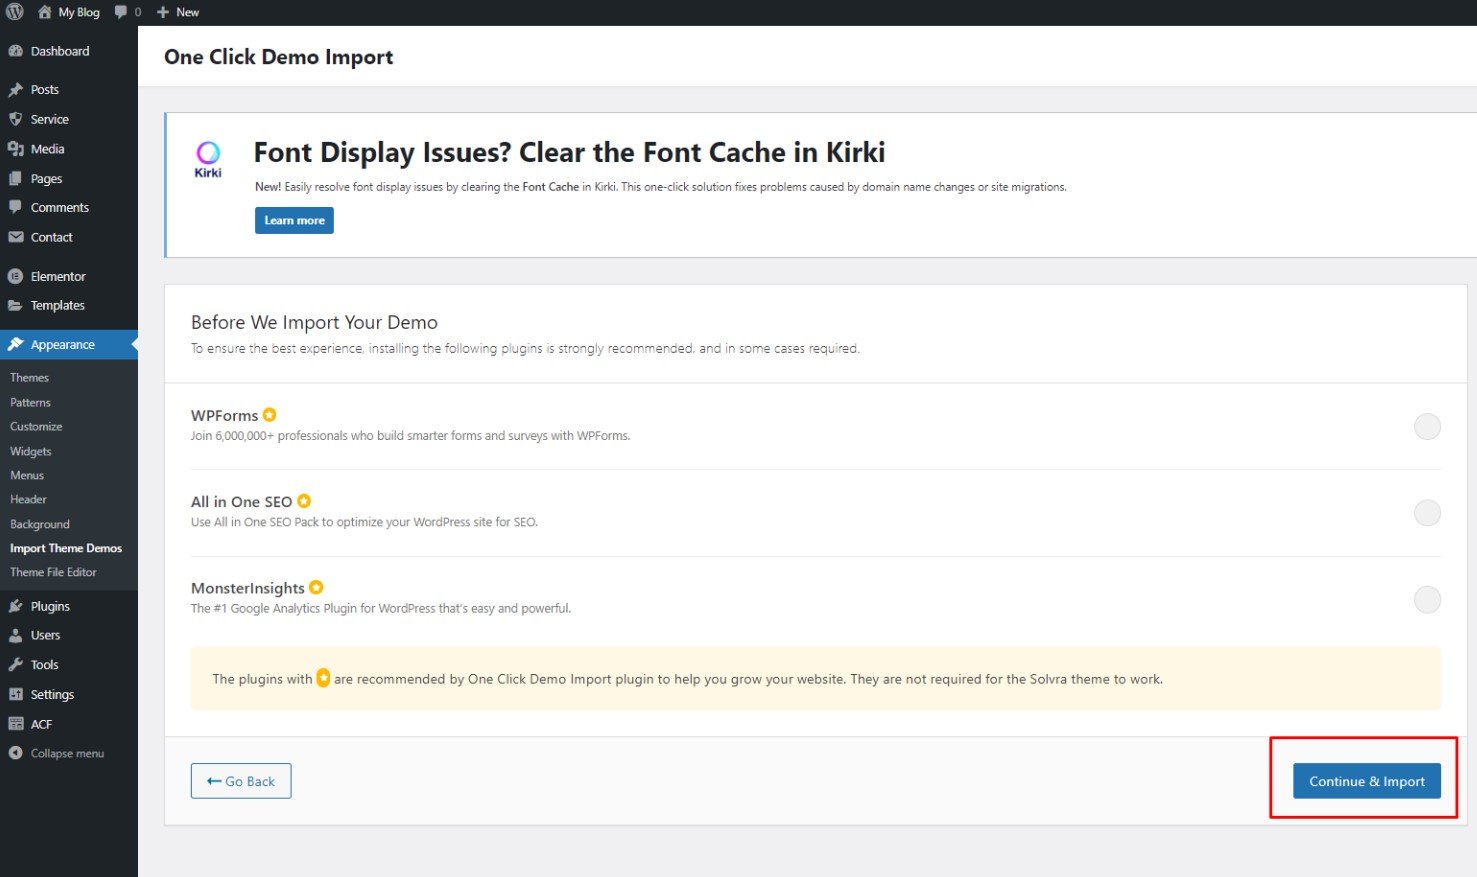Image resolution: width=1477 pixels, height=877 pixels.
Task: Click the Elementor icon in sidebar
Action: click(x=15, y=276)
